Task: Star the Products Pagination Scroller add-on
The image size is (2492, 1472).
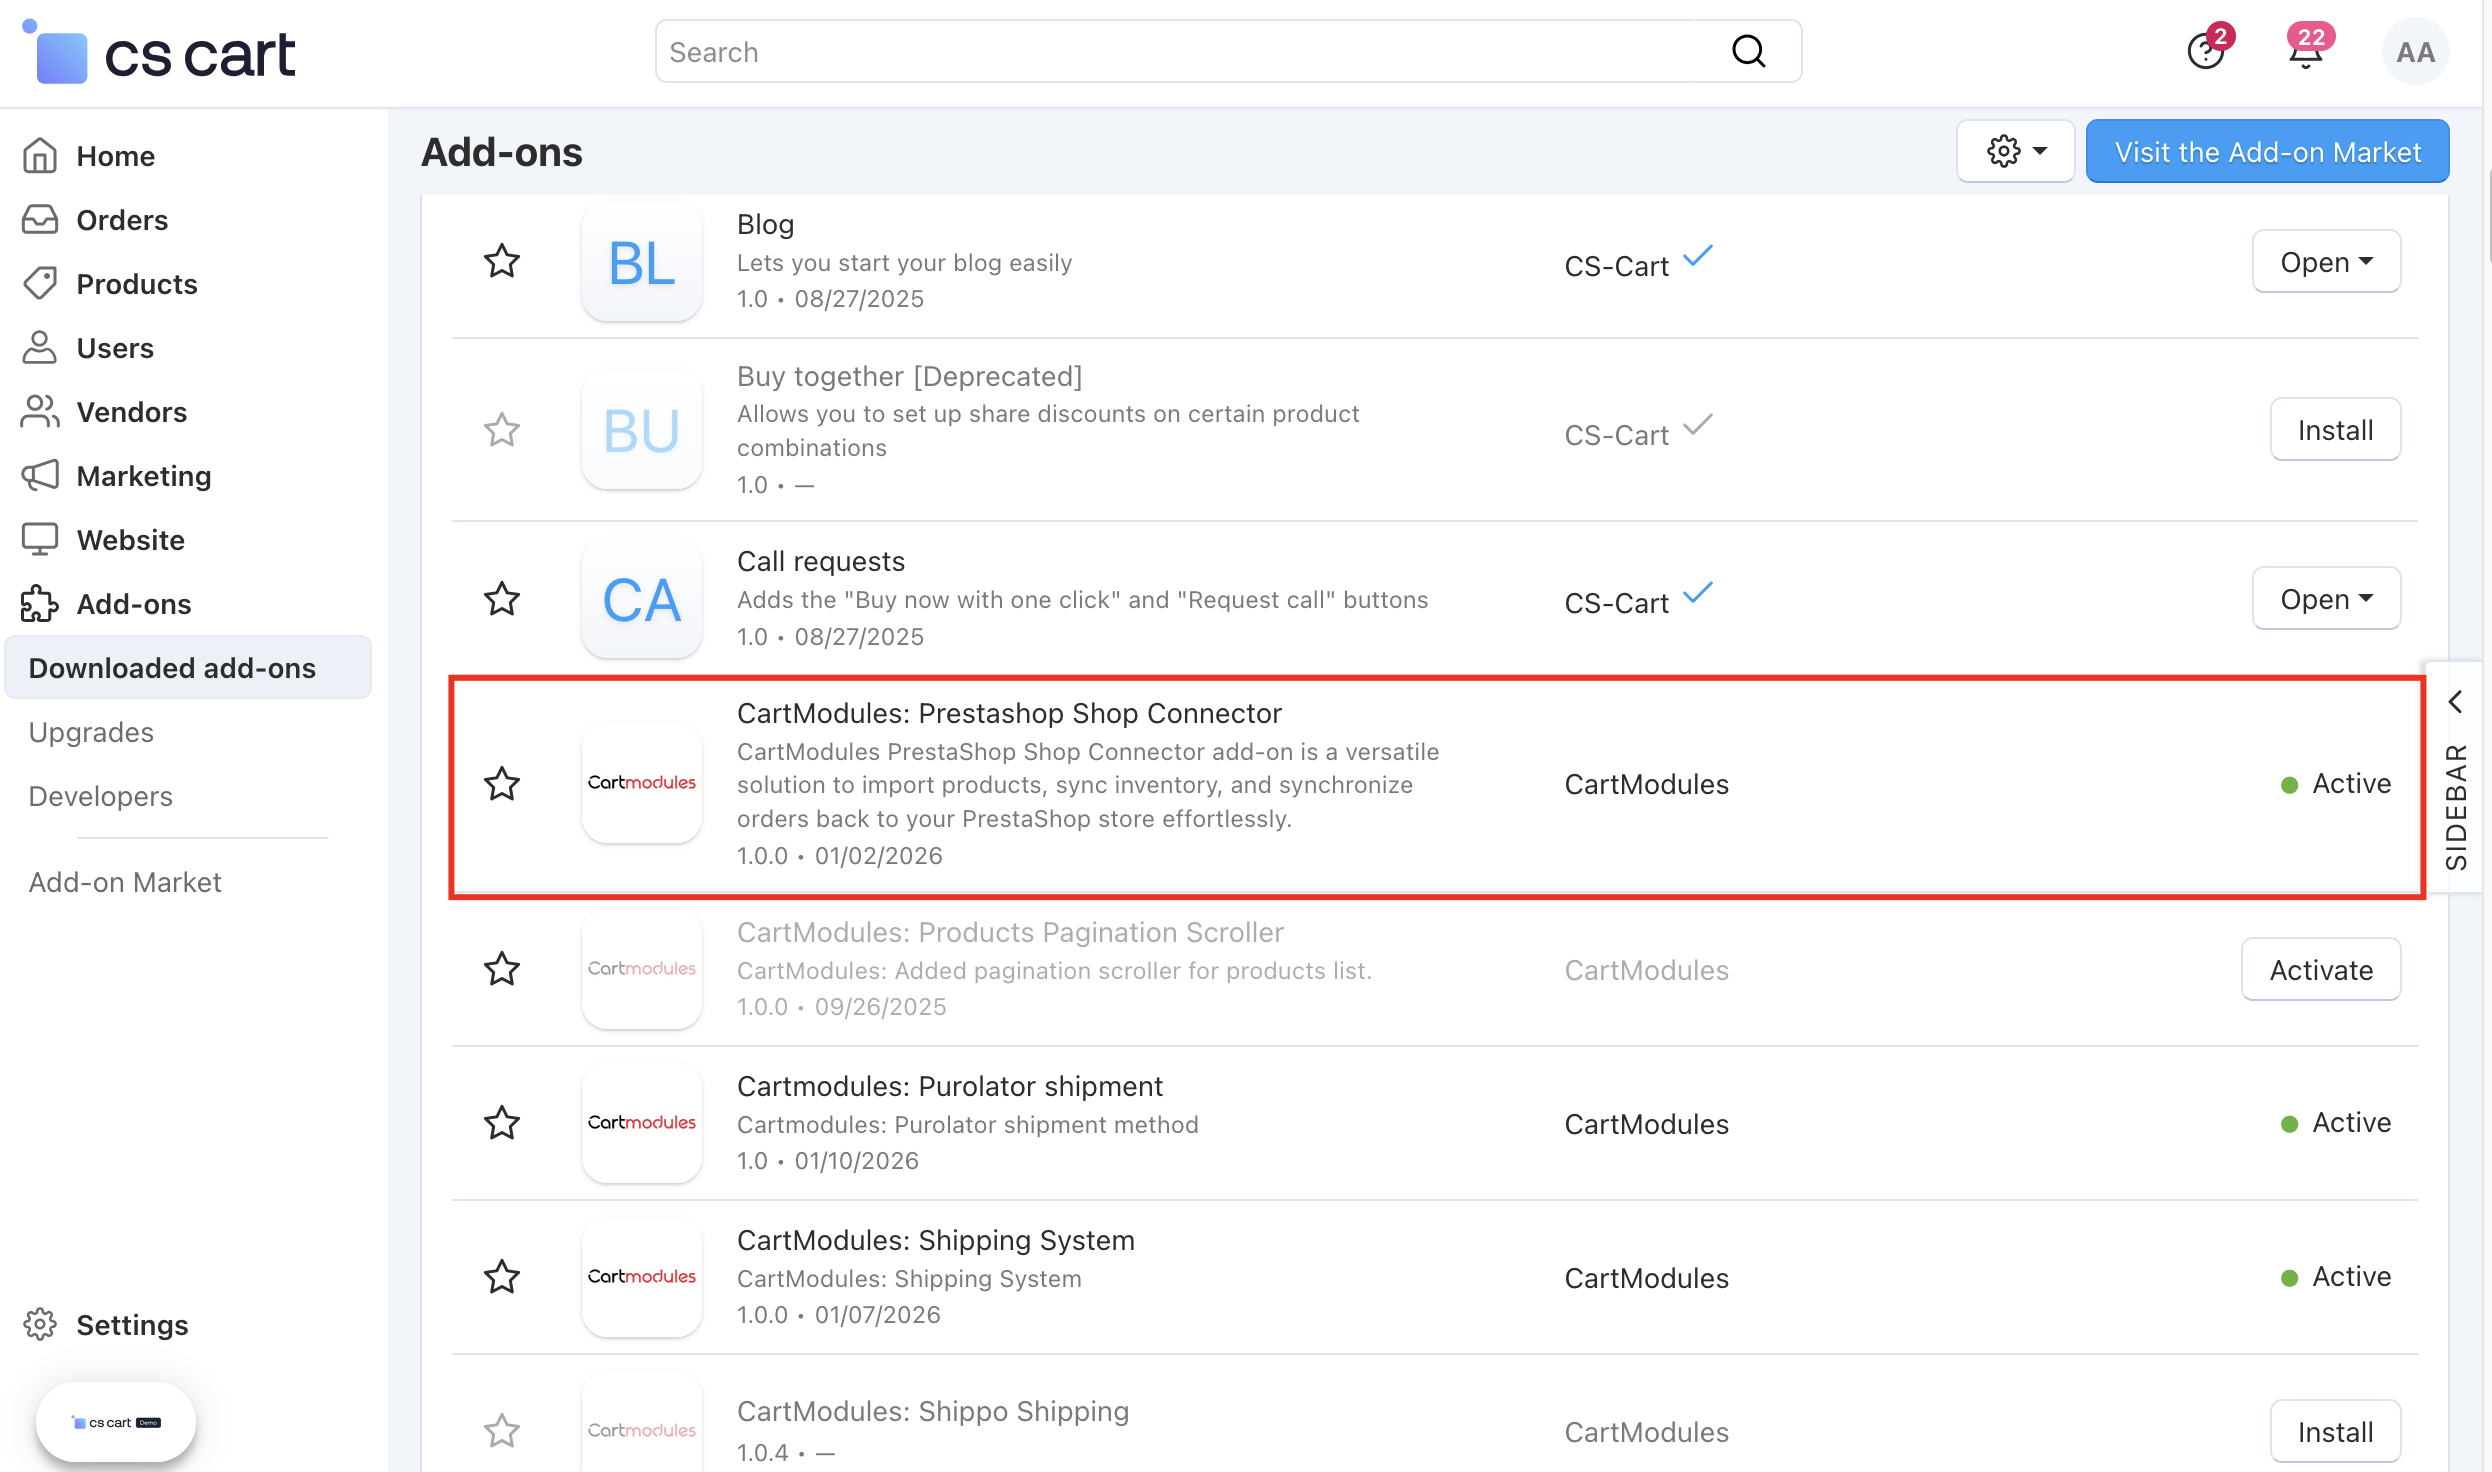Action: pos(502,969)
